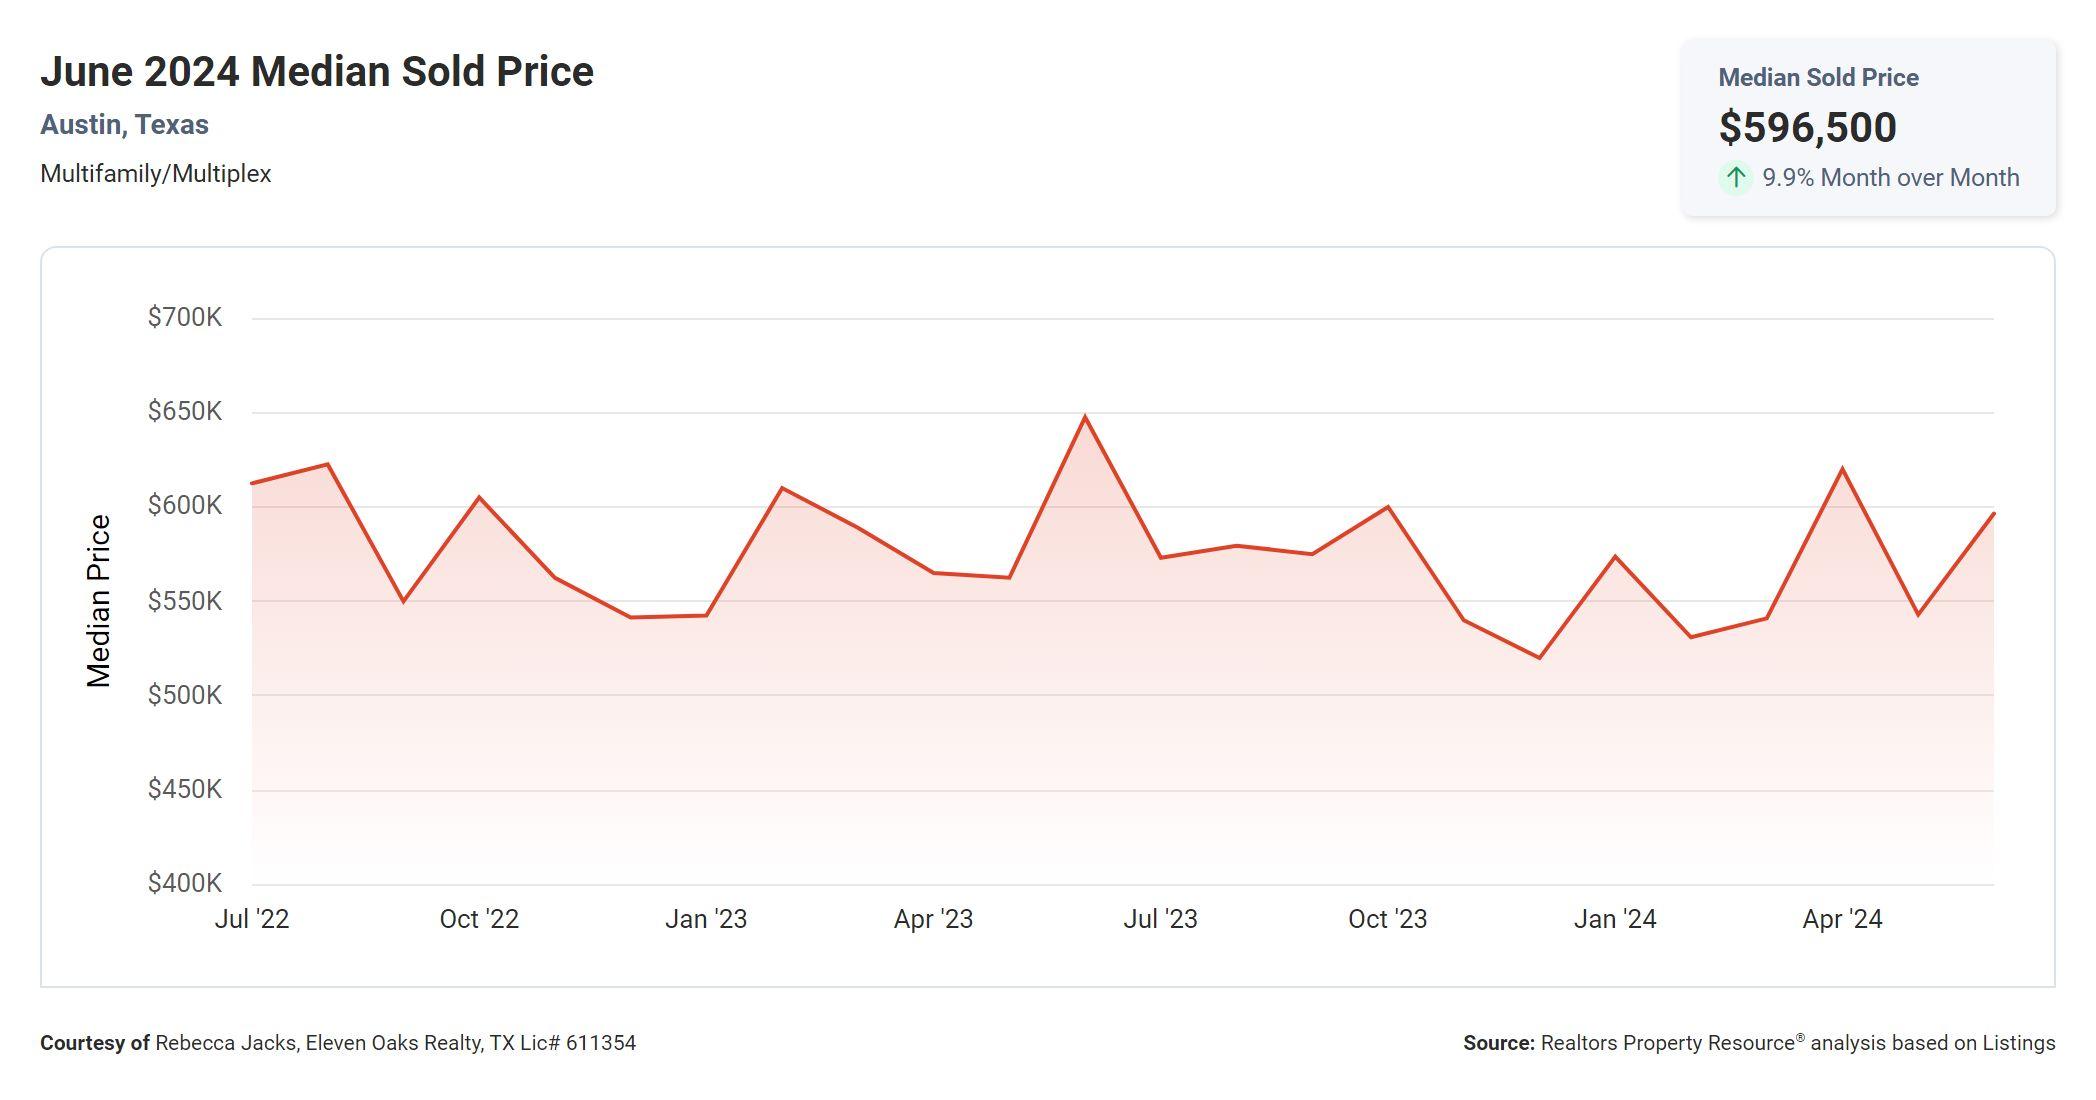The width and height of the screenshot is (2096, 1100).
Task: Click the Oct '23 x-axis label
Action: coord(1387,919)
